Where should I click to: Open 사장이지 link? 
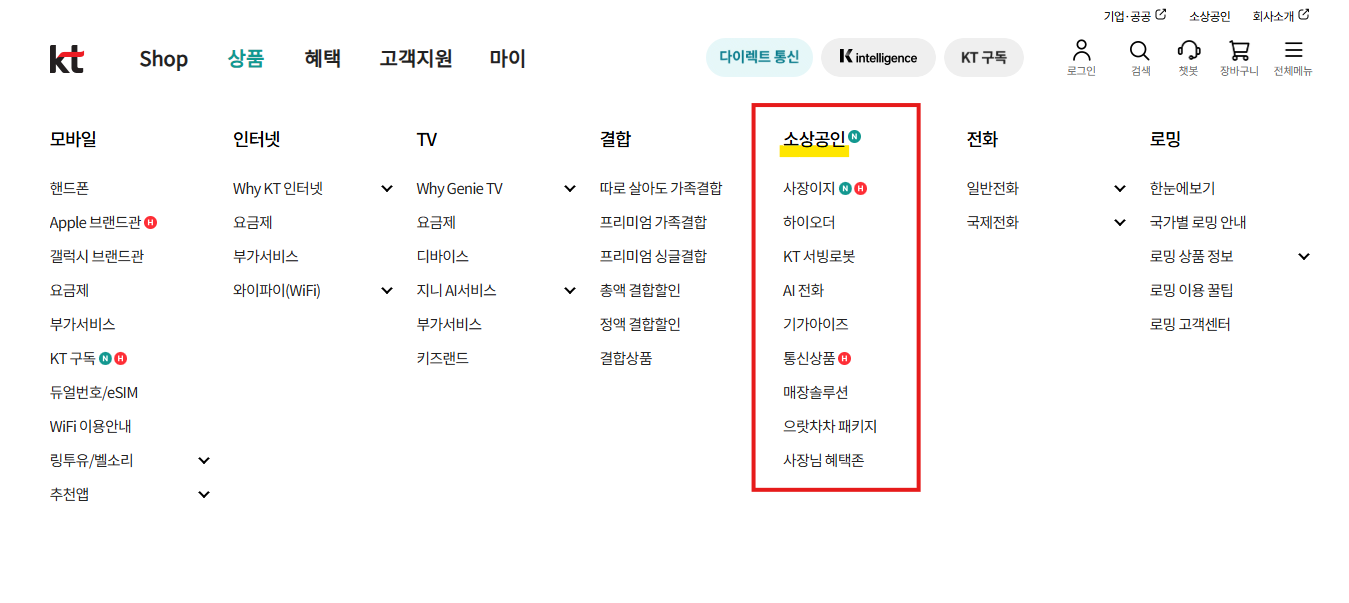[809, 189]
